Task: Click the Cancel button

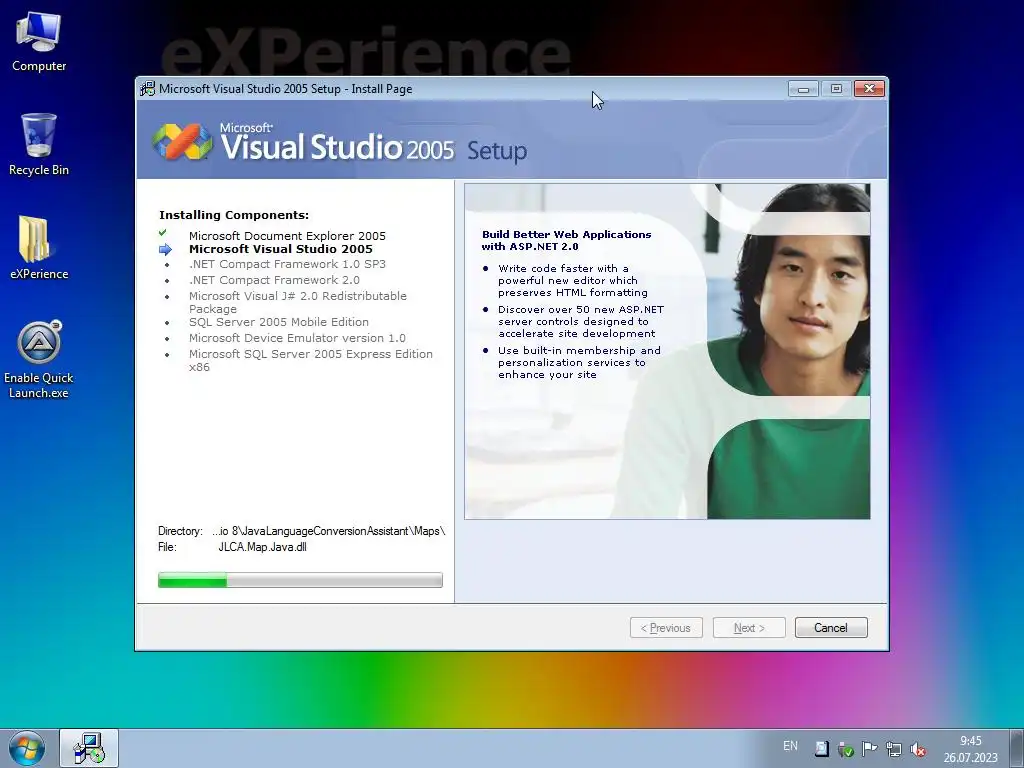Action: (x=831, y=628)
